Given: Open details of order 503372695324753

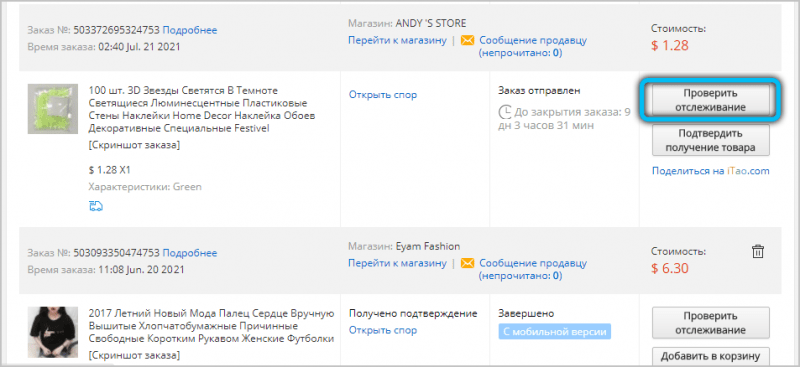Looking at the screenshot, I should (x=190, y=30).
